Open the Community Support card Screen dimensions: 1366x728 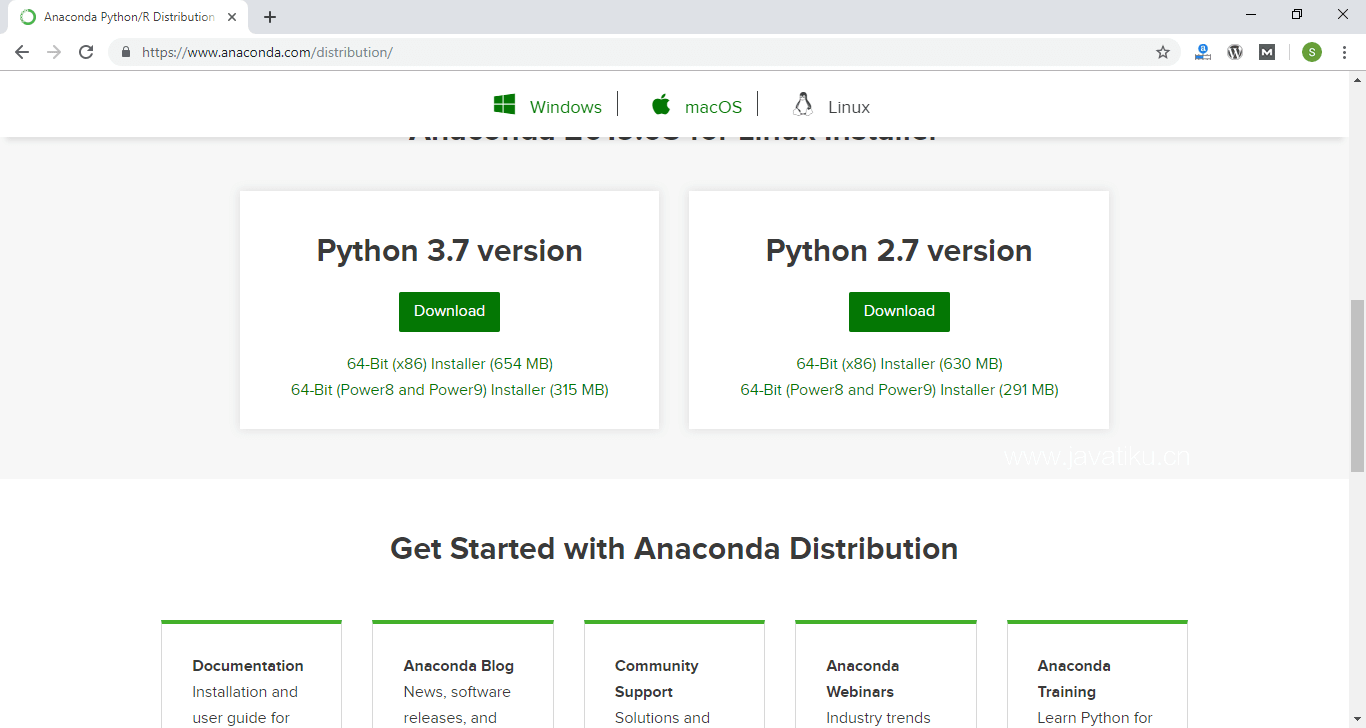click(x=674, y=675)
